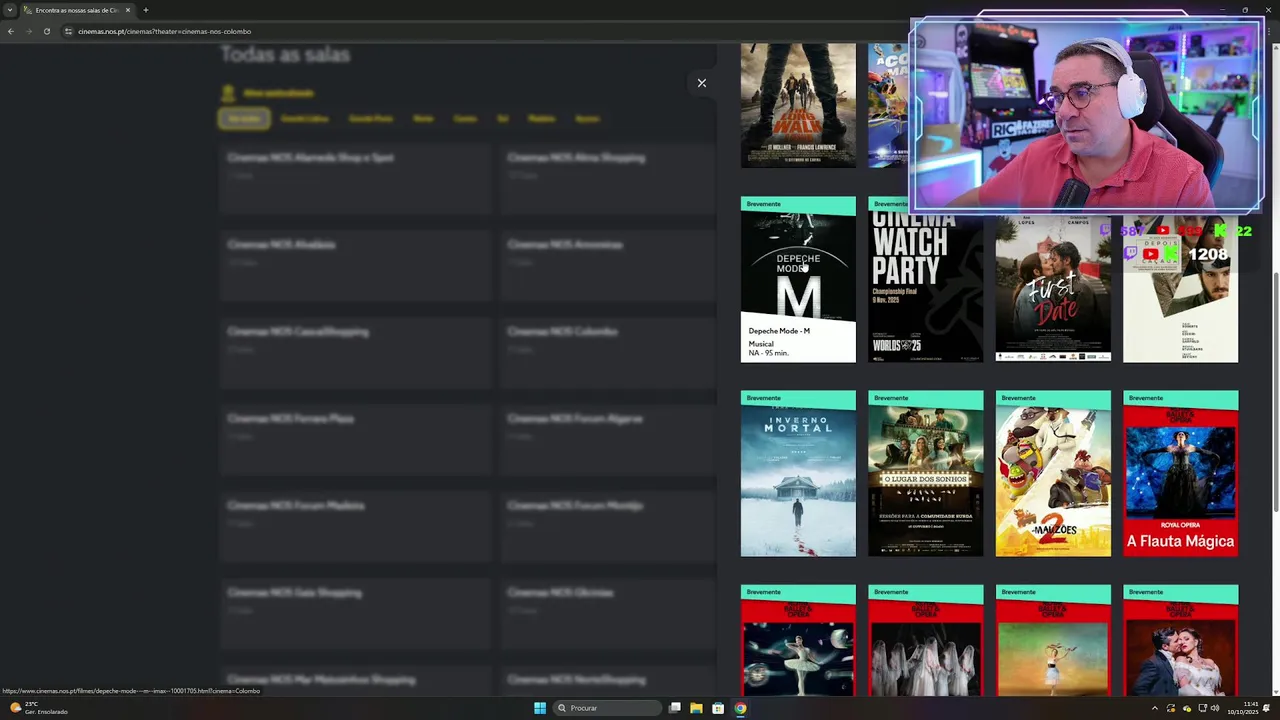This screenshot has width=1280, height=720.
Task: Click the yellow location pin icon
Action: tap(228, 93)
